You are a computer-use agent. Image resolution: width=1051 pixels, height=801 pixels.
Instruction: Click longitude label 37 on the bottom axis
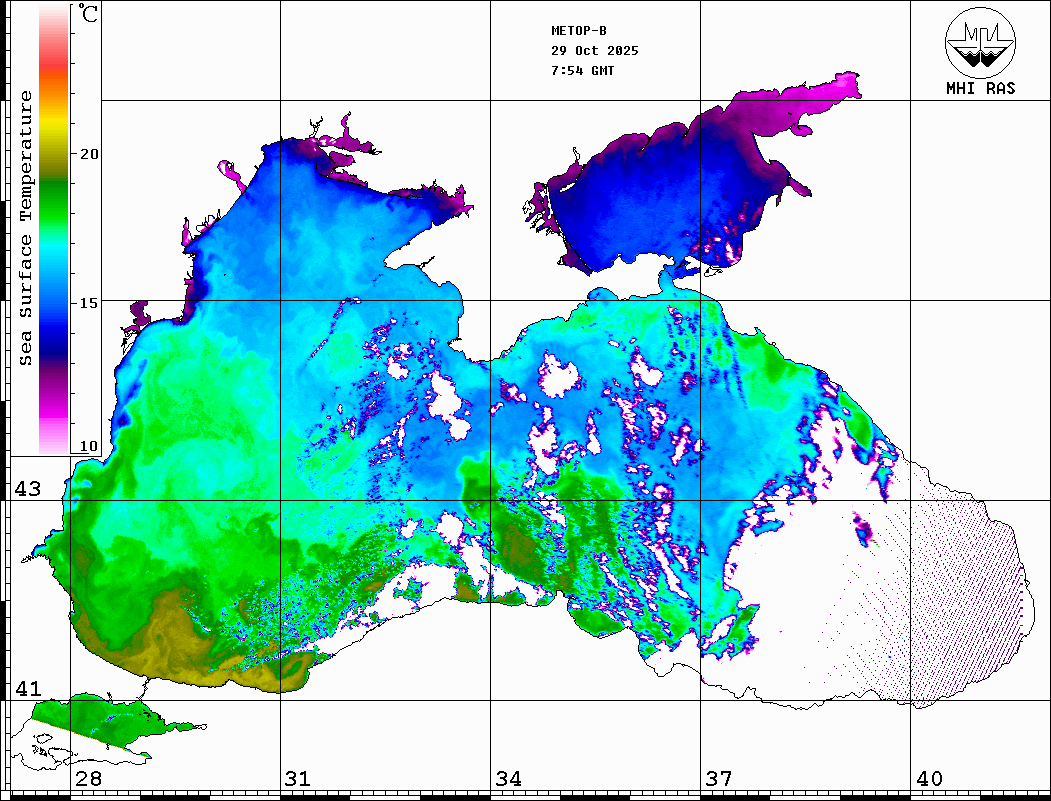[x=718, y=779]
